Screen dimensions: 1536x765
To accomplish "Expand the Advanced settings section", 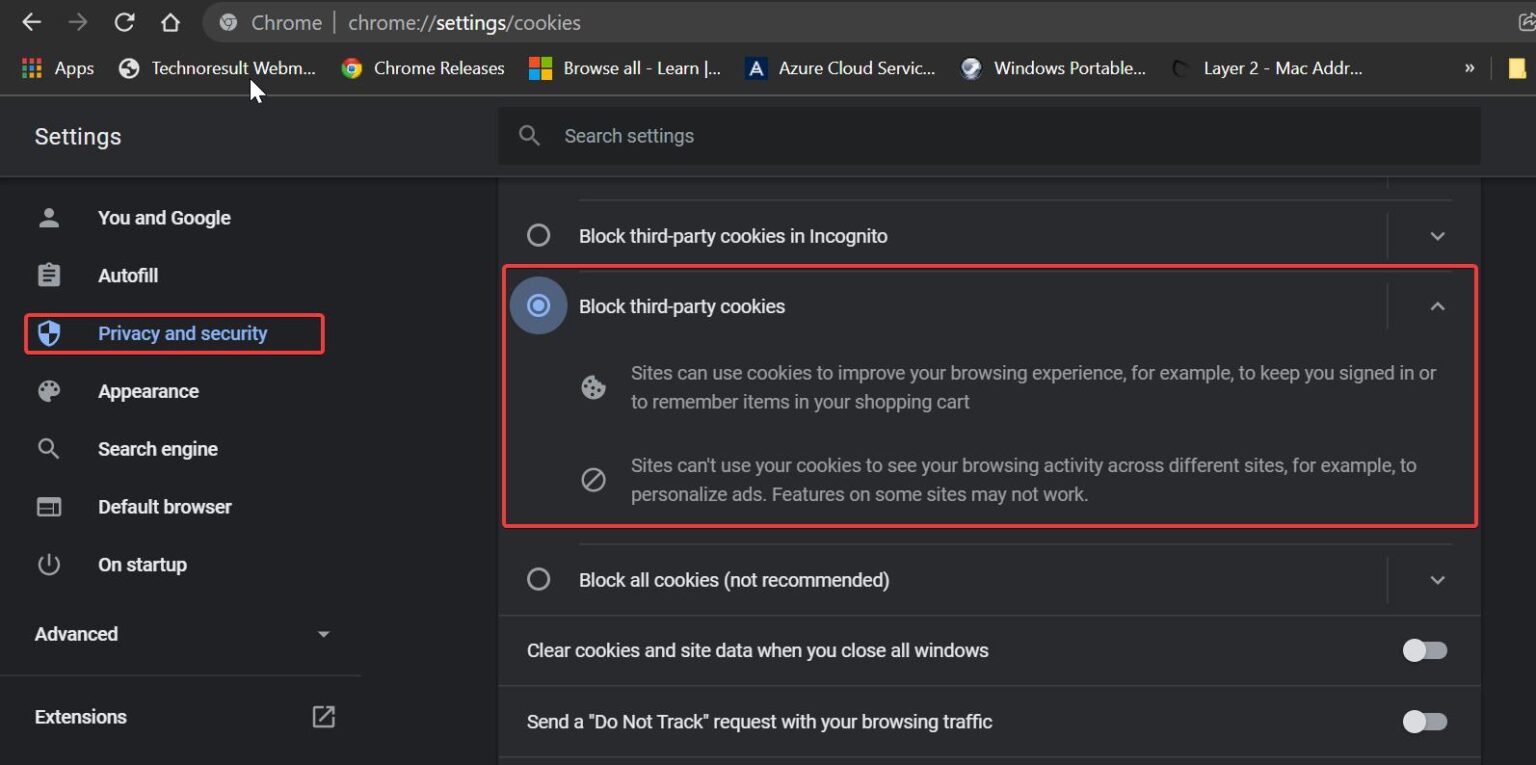I will (322, 633).
